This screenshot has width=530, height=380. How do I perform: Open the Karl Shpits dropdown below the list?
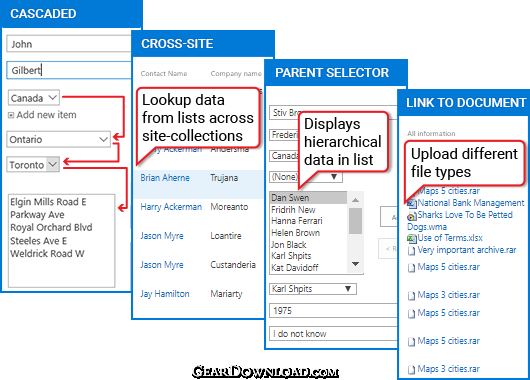[x=313, y=289]
